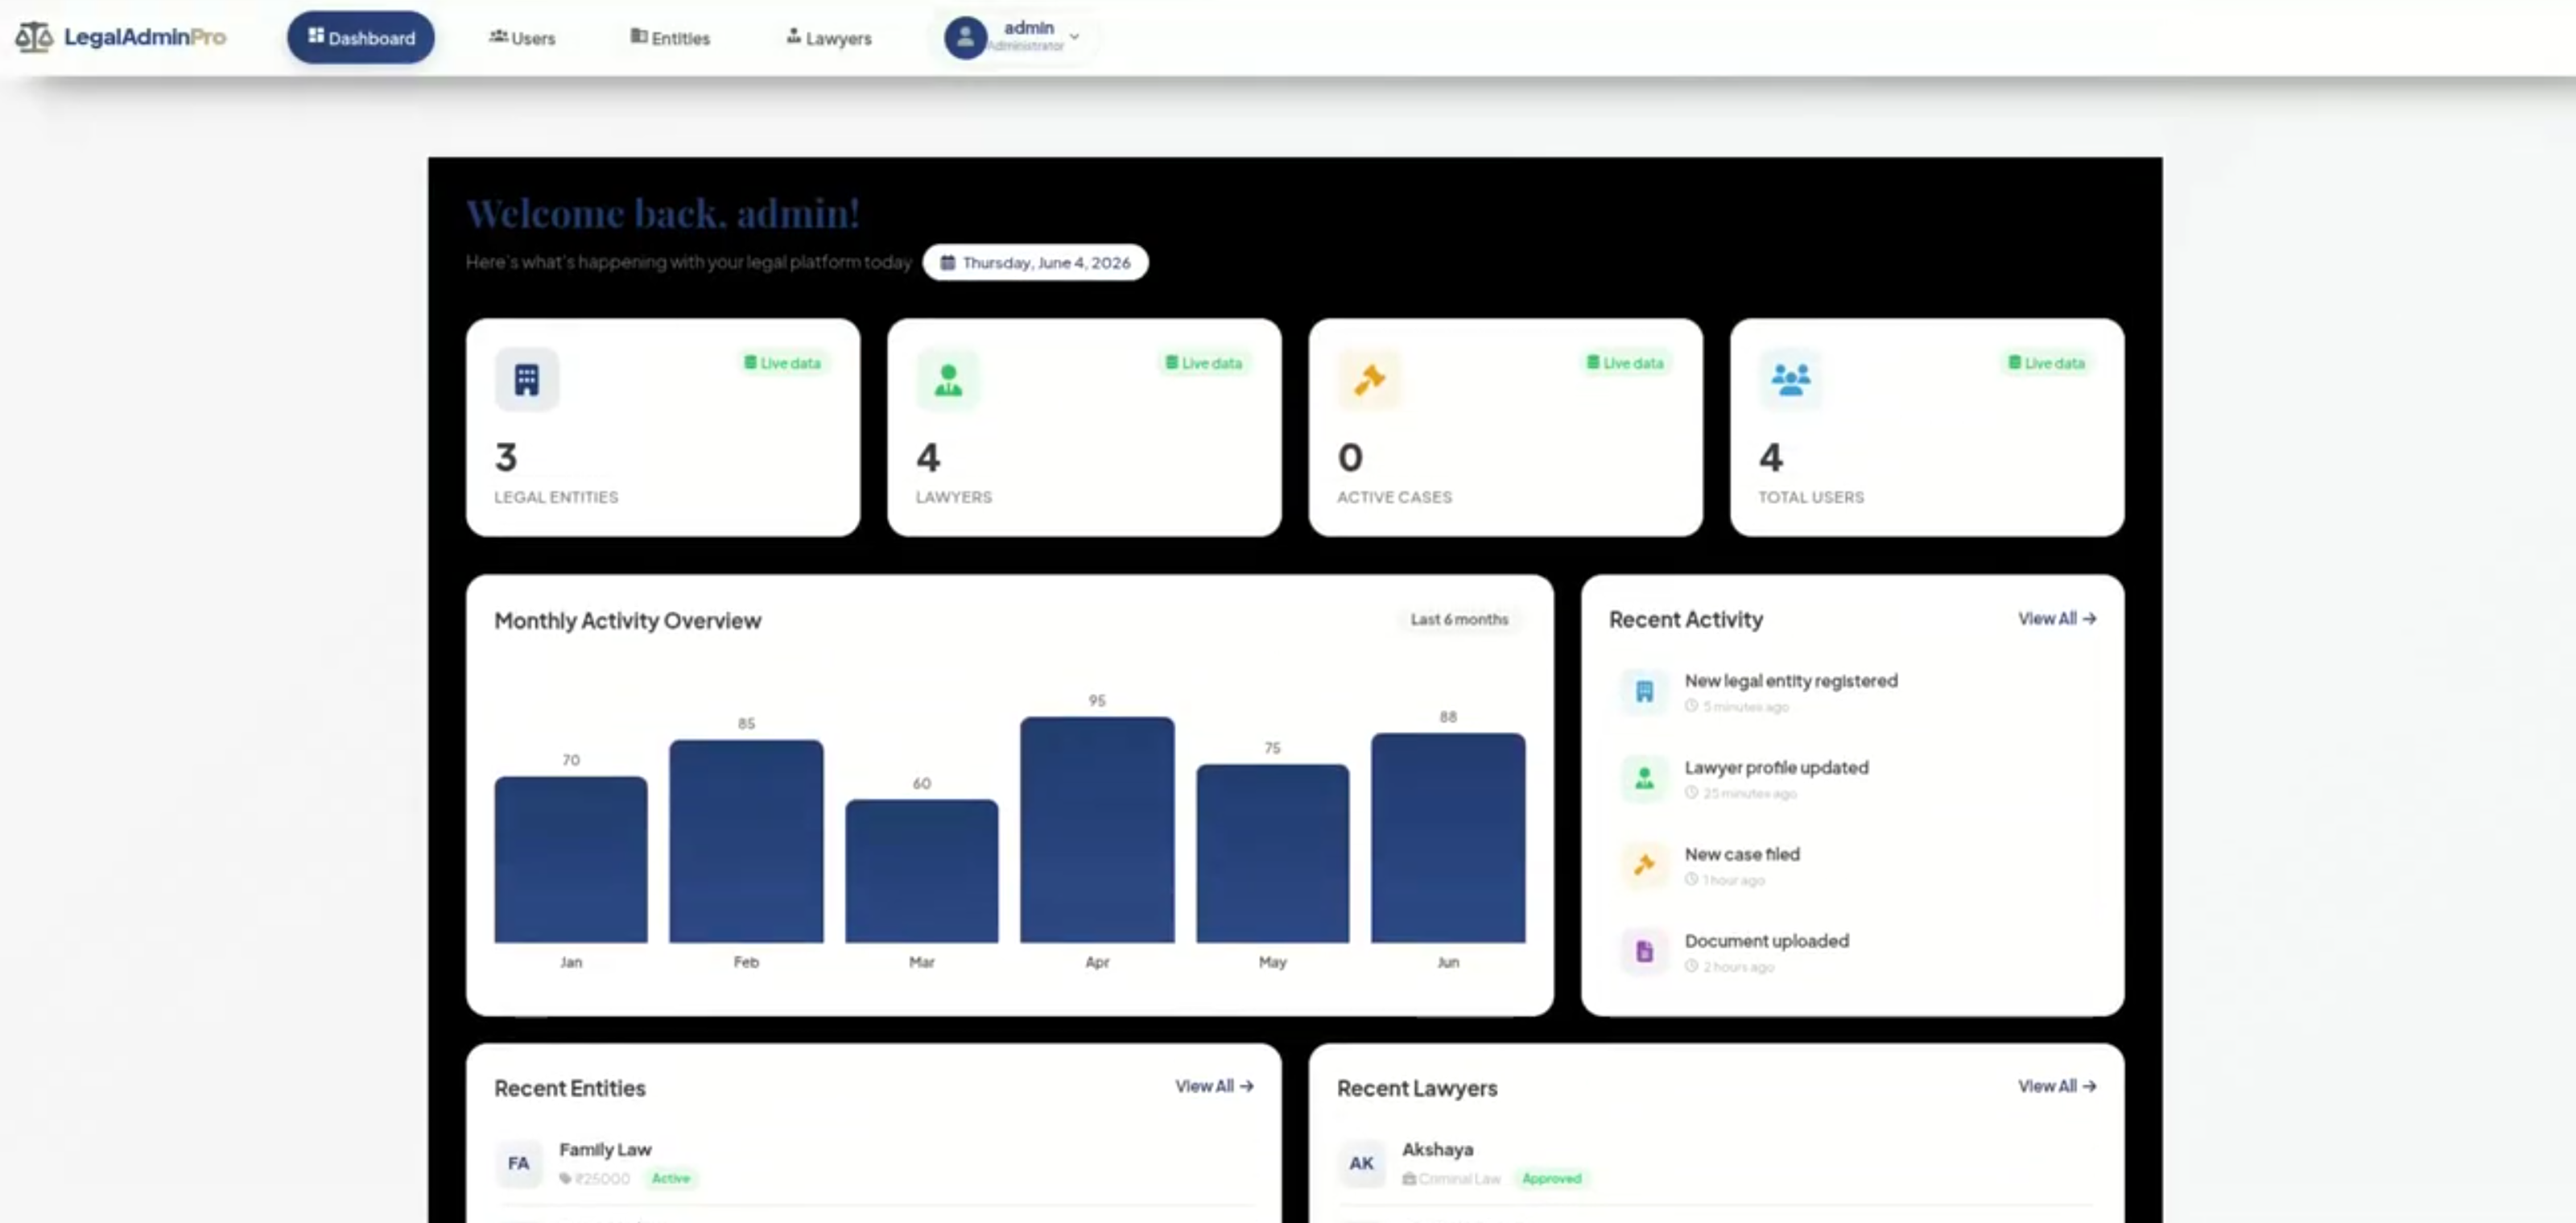This screenshot has width=2576, height=1223.
Task: Click the lawyer profile updated icon
Action: coord(1644,778)
